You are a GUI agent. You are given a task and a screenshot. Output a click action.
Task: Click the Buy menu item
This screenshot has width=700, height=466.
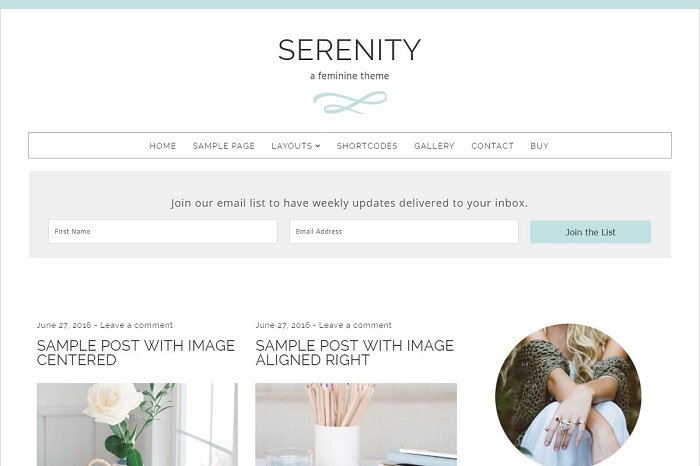(x=539, y=146)
